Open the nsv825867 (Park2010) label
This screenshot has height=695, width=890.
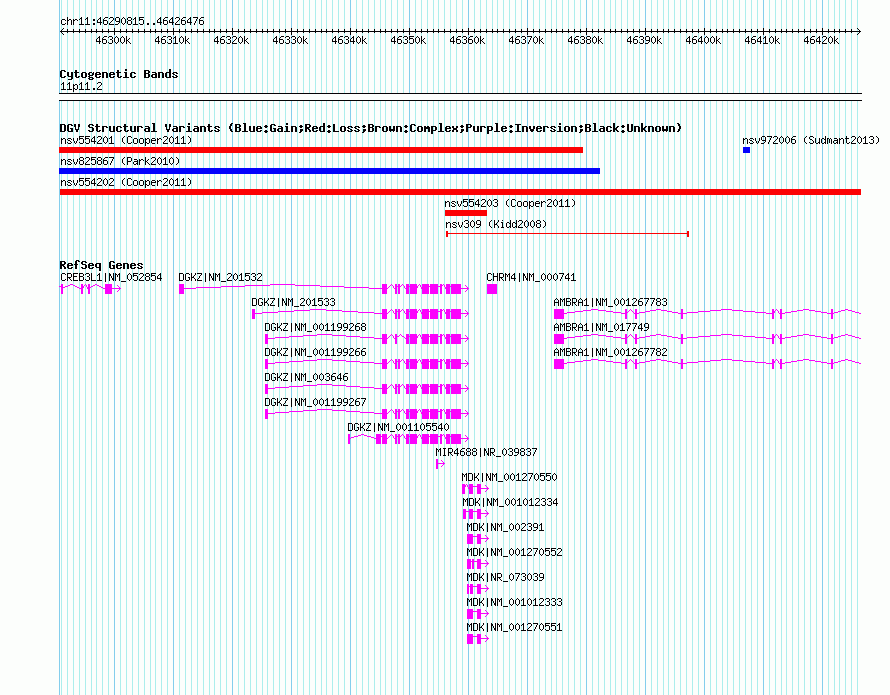click(x=120, y=161)
